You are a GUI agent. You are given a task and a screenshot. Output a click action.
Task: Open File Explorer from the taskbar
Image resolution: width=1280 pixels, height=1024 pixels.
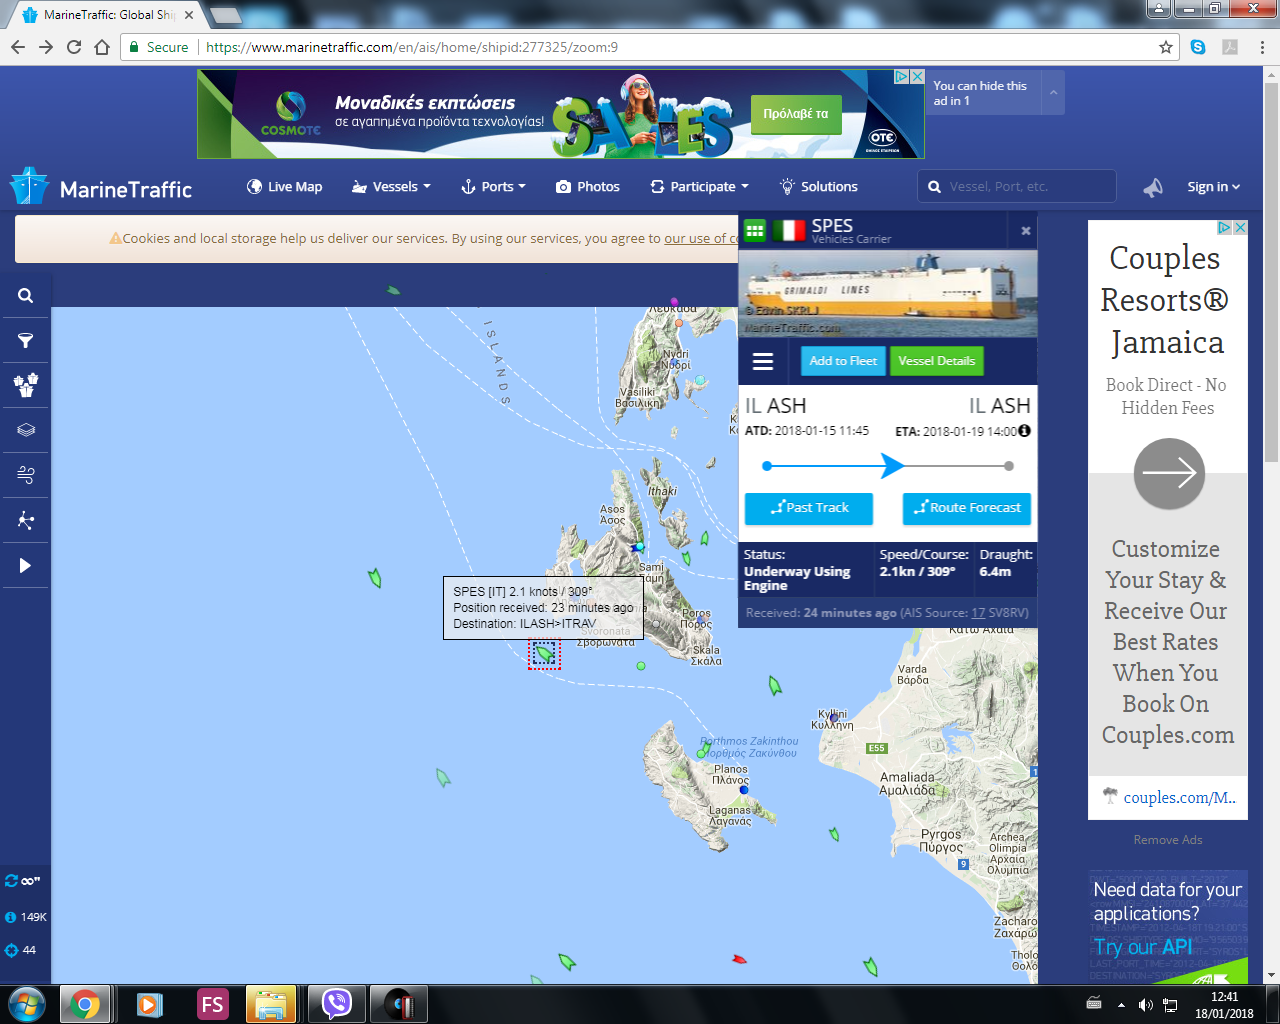pyautogui.click(x=271, y=1004)
